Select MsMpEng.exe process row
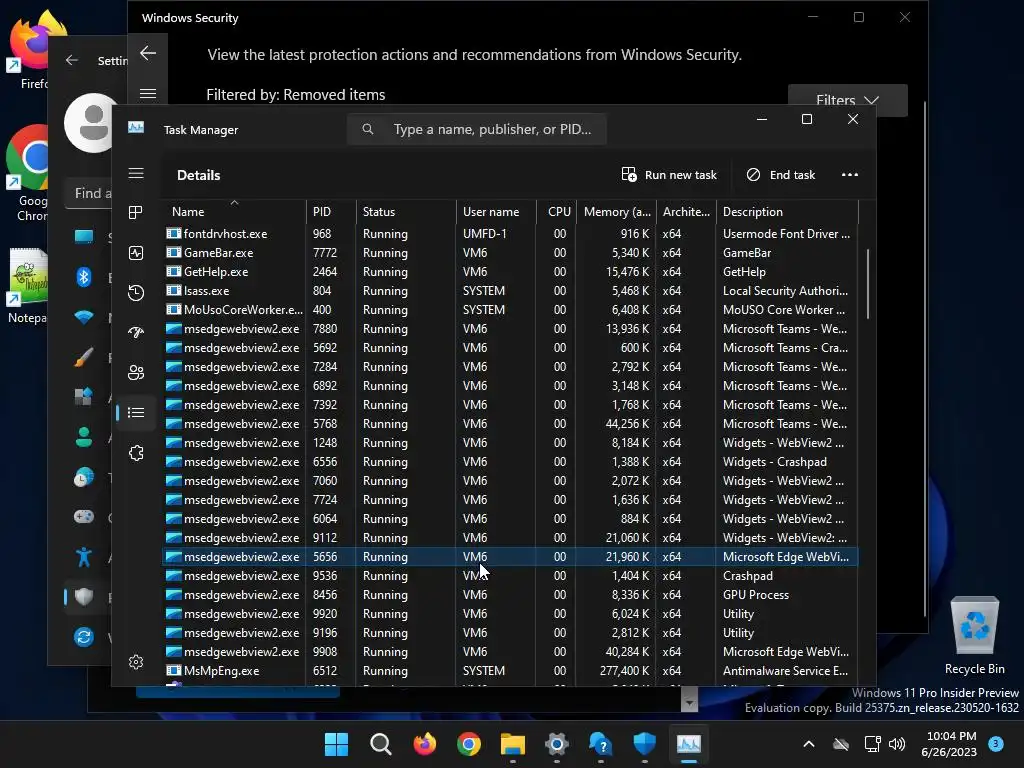Image resolution: width=1024 pixels, height=768 pixels. tap(509, 671)
